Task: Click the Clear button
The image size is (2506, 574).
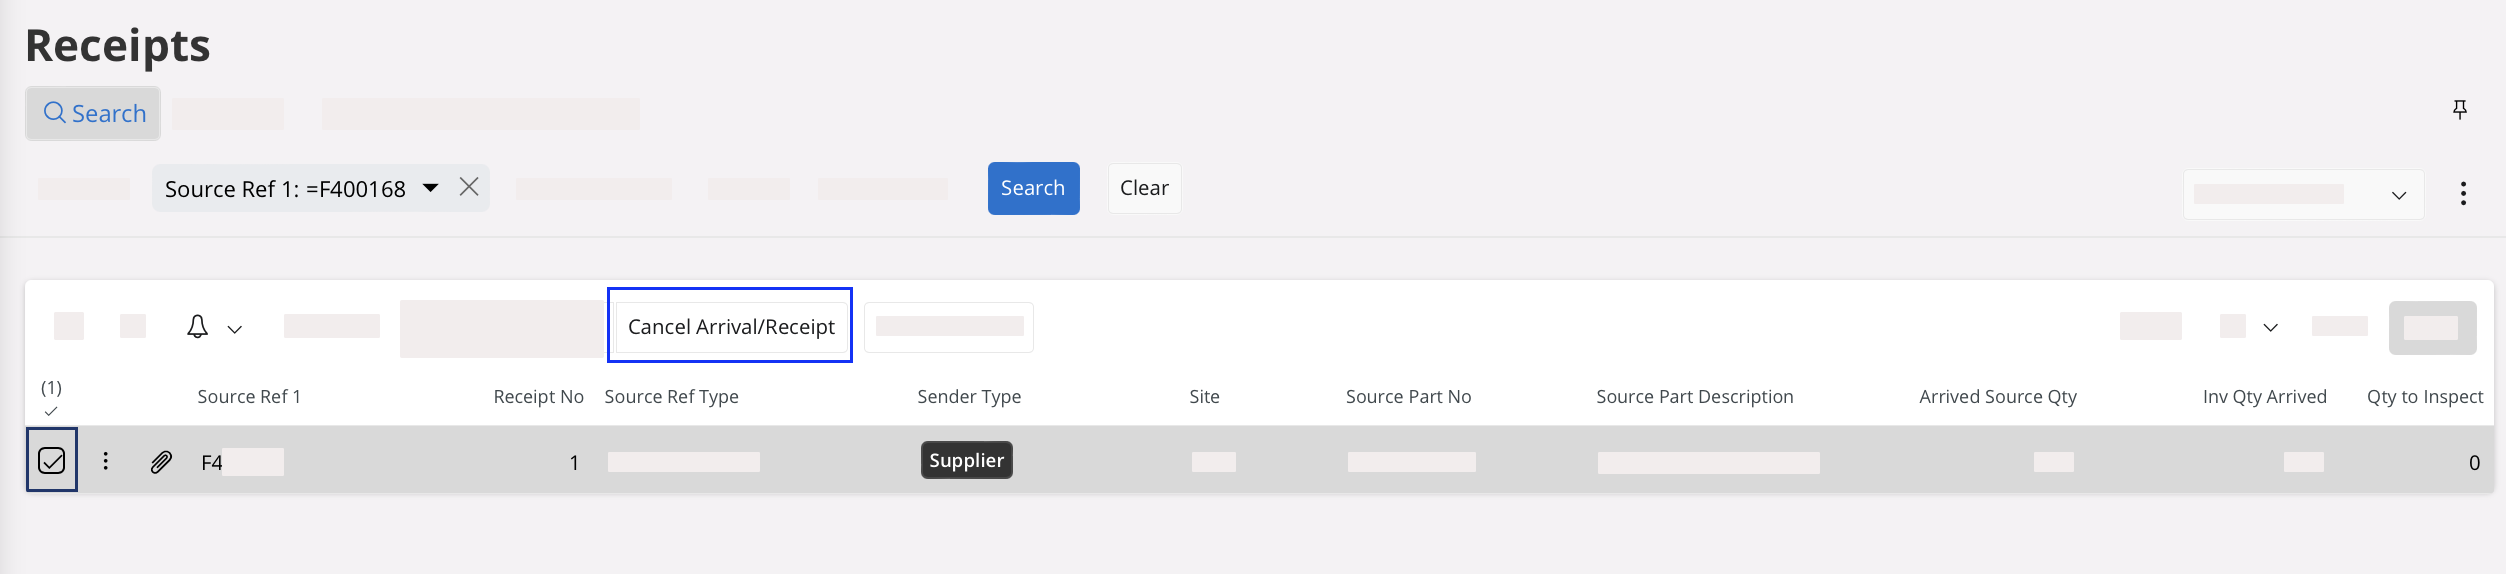Action: [1144, 188]
